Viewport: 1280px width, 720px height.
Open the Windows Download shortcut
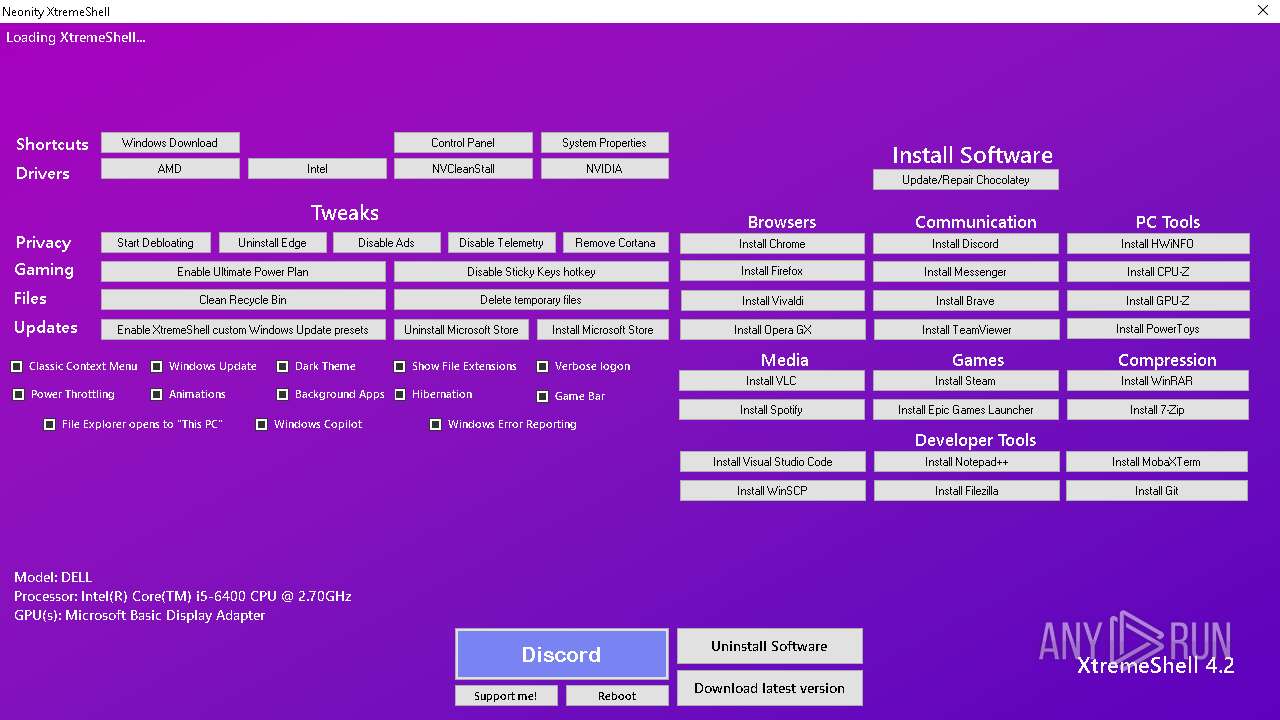(170, 143)
